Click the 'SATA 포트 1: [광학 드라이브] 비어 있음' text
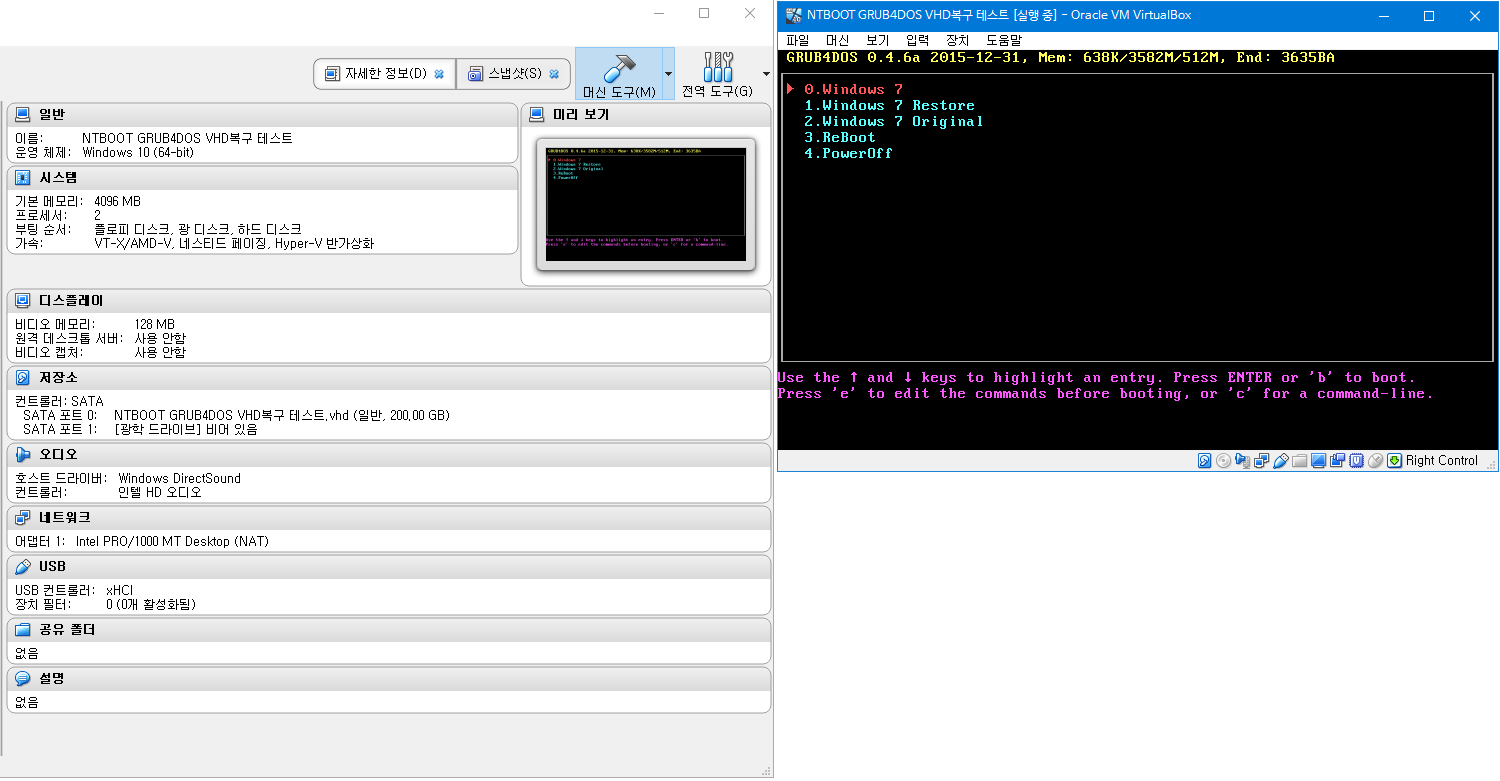 click(140, 430)
